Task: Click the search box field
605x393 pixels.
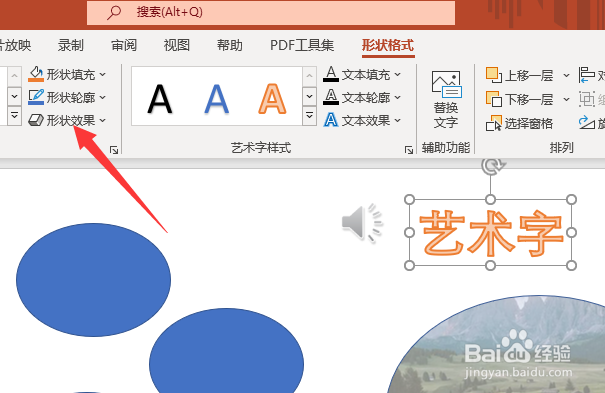Action: pyautogui.click(x=271, y=12)
